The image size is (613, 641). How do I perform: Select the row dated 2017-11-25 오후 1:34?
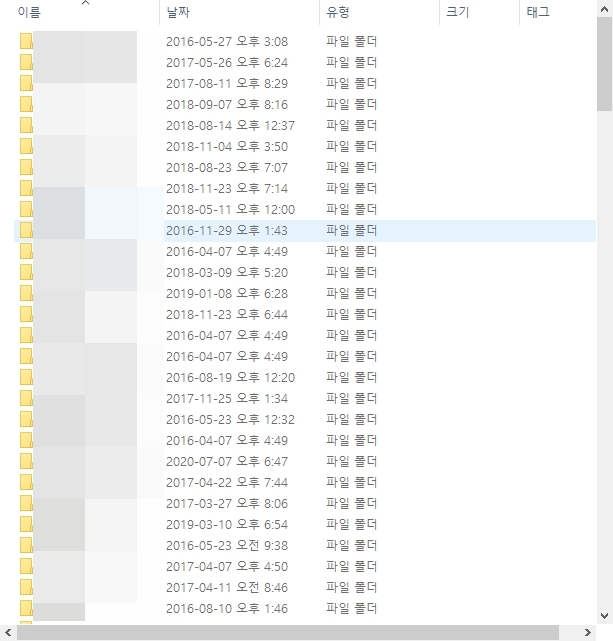point(305,399)
